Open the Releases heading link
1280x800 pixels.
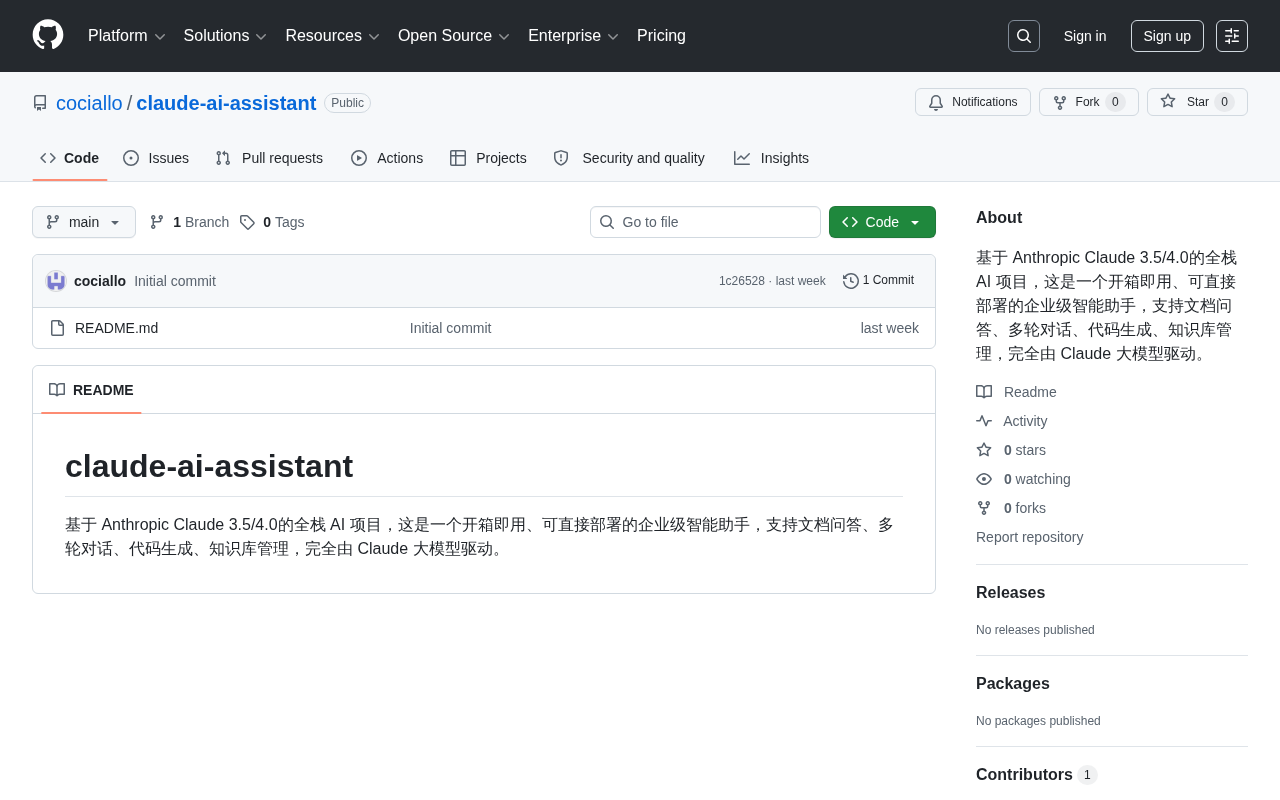(x=1010, y=592)
